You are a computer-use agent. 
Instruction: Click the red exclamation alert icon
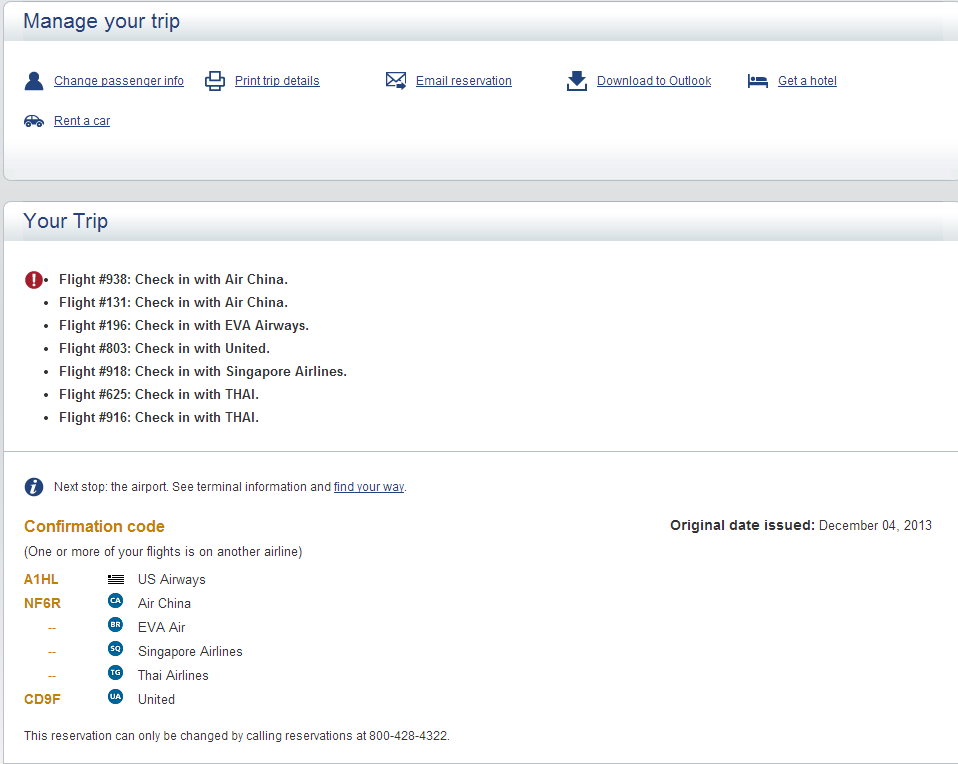tap(34, 280)
